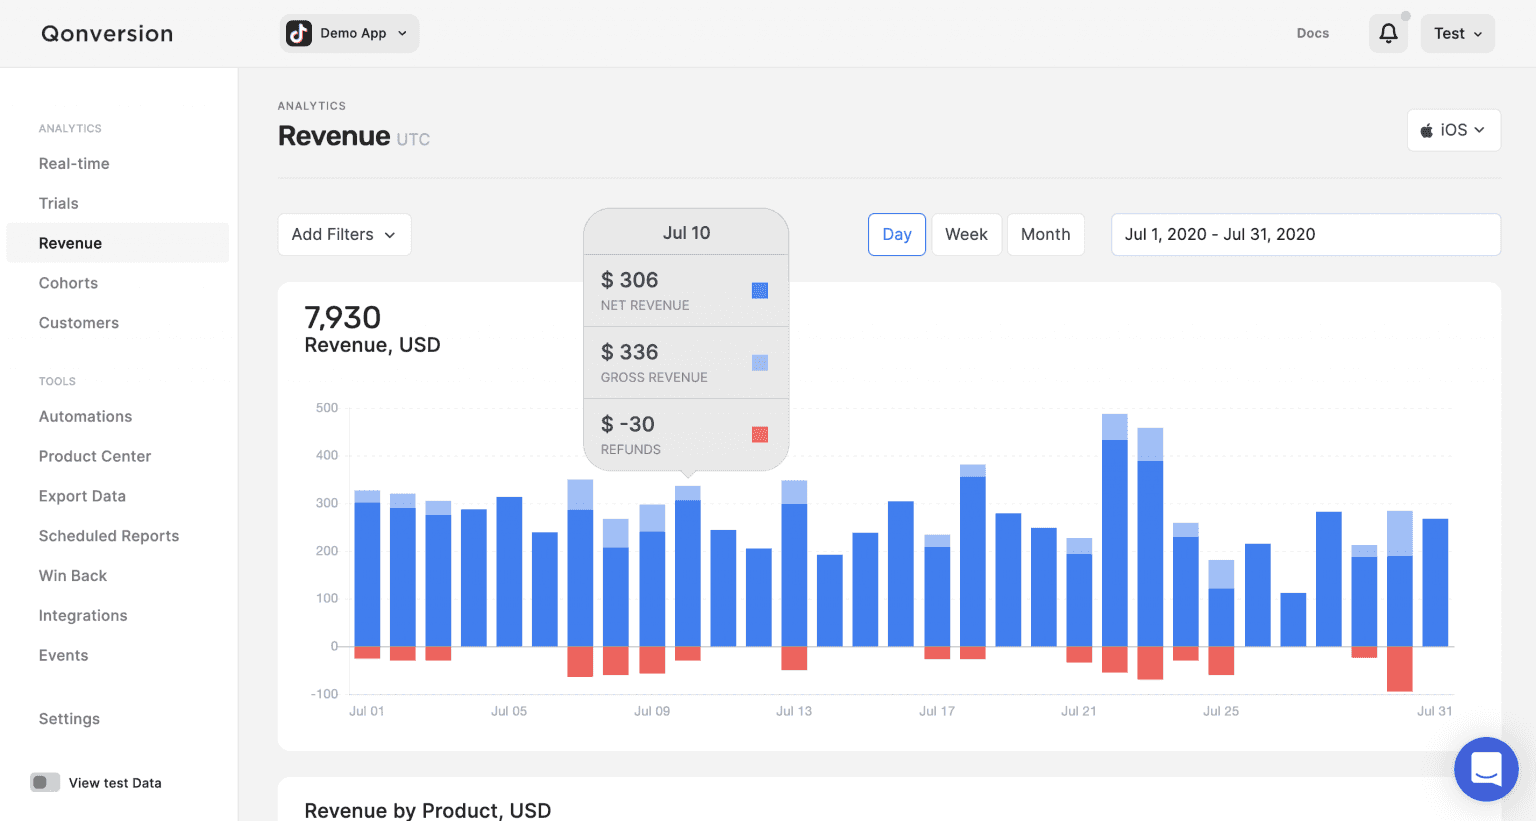Switch to Month view
1536x821 pixels.
pos(1045,234)
